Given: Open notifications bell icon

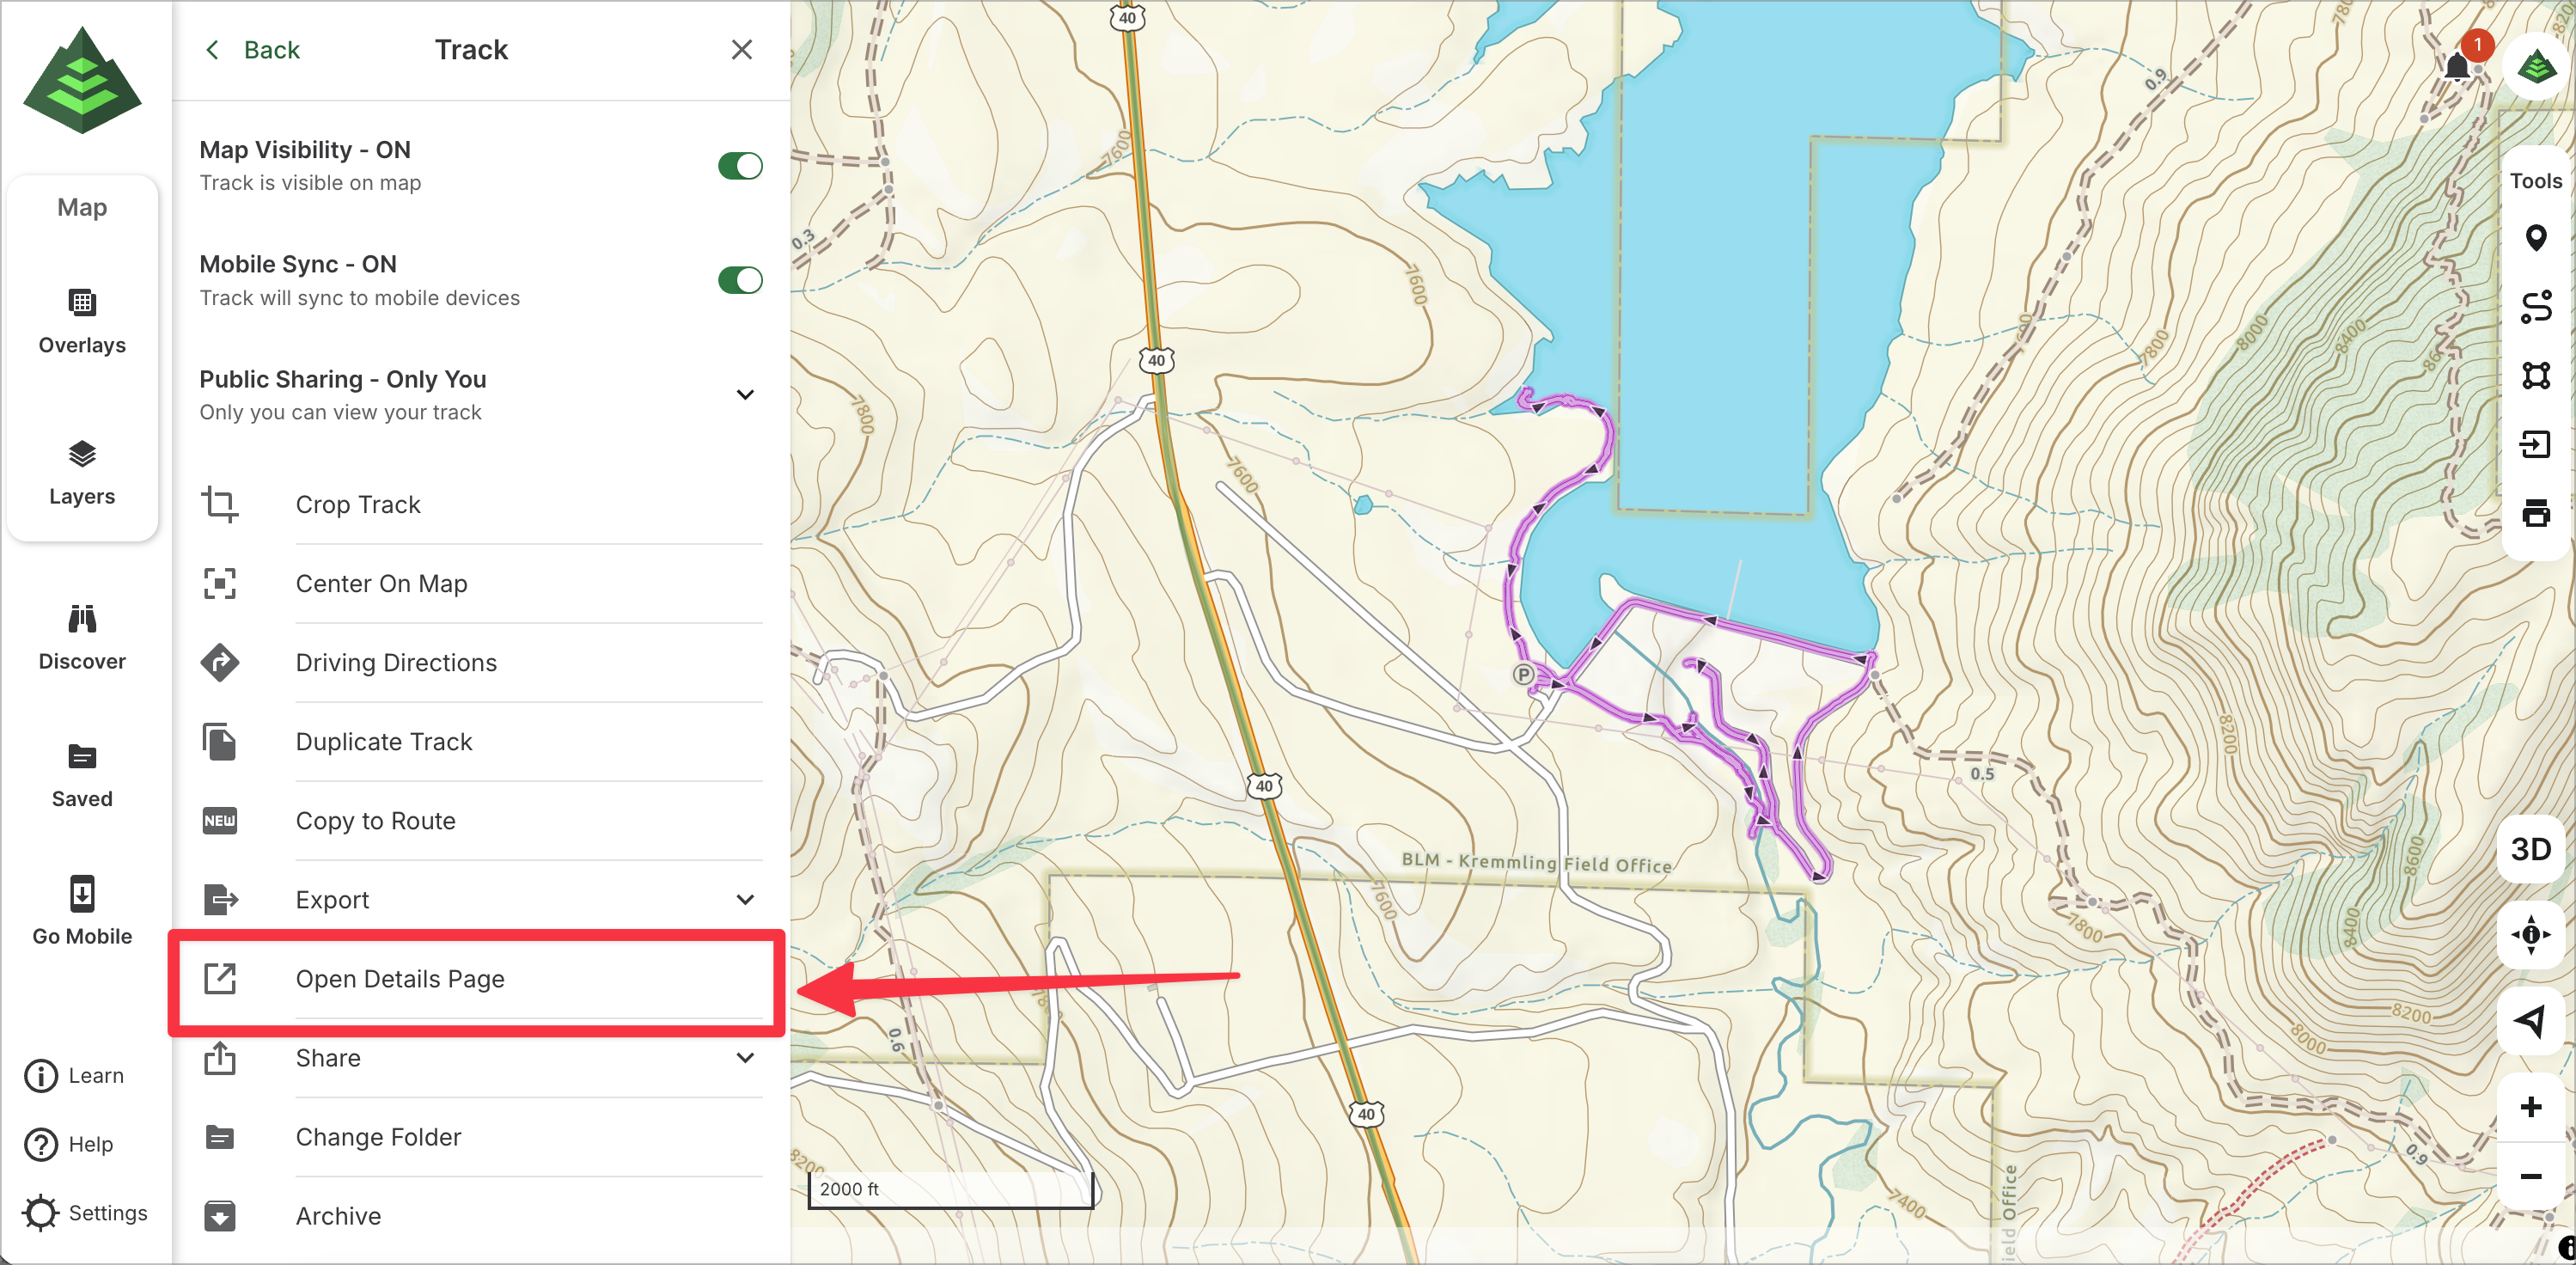Looking at the screenshot, I should (2458, 66).
